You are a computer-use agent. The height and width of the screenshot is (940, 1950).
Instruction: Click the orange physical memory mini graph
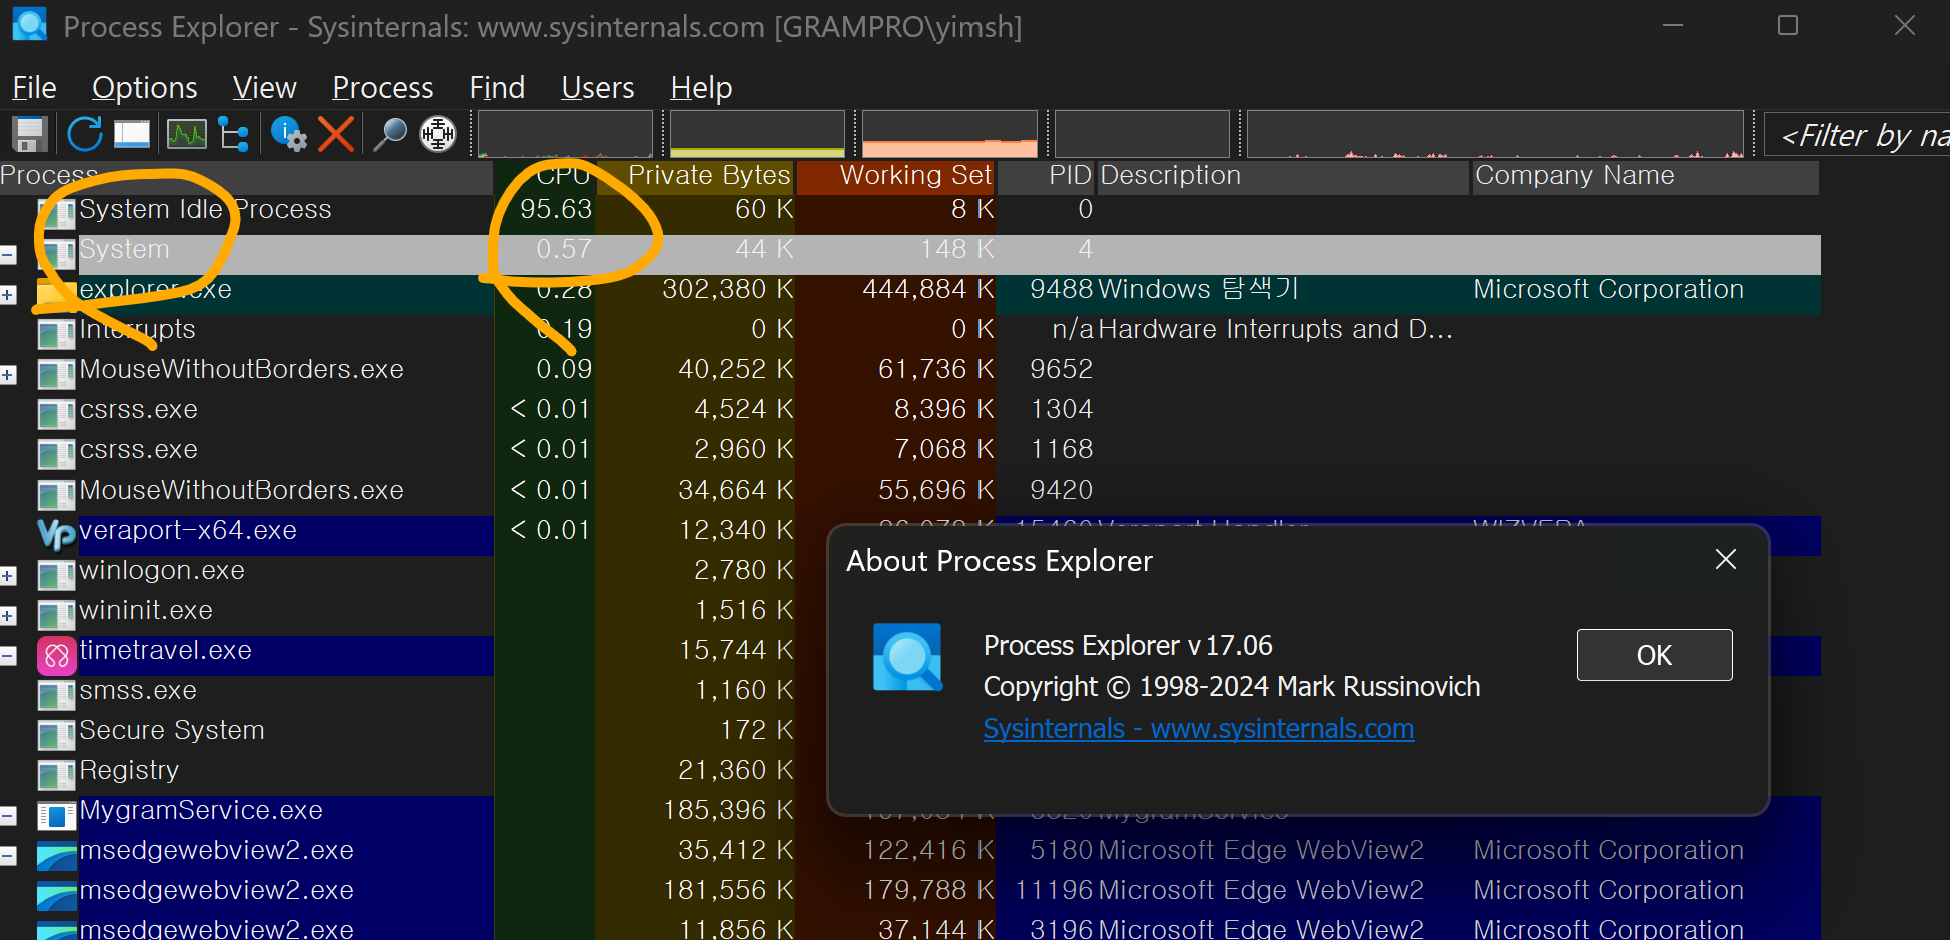point(950,134)
